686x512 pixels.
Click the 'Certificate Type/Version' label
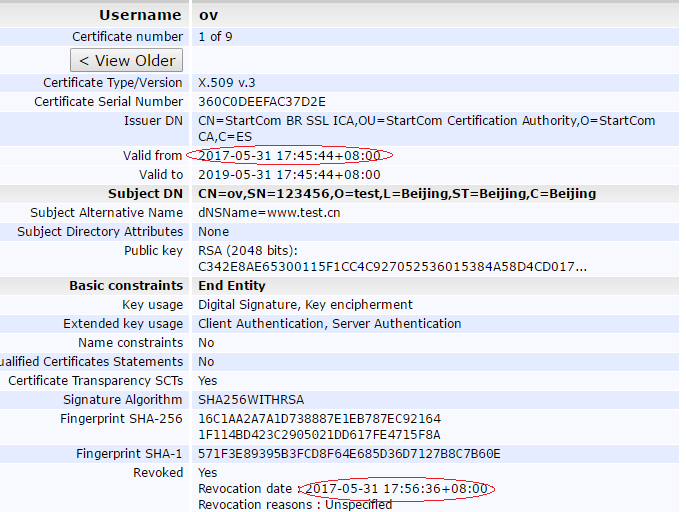coord(112,83)
